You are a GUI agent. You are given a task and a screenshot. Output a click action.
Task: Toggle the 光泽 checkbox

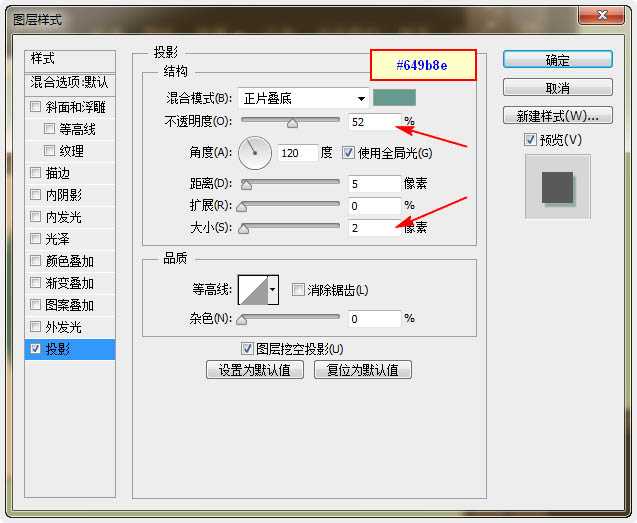pos(36,239)
